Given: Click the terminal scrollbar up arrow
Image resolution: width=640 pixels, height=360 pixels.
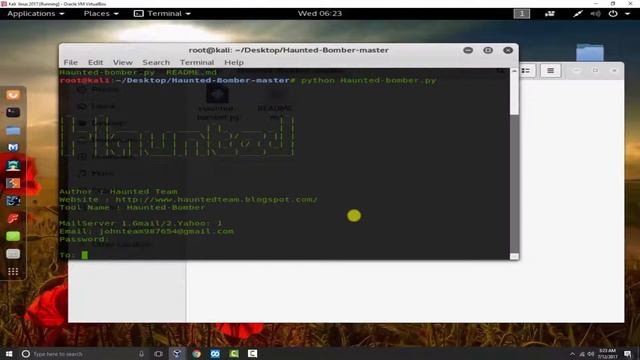Looking at the screenshot, I should pyautogui.click(x=514, y=71).
